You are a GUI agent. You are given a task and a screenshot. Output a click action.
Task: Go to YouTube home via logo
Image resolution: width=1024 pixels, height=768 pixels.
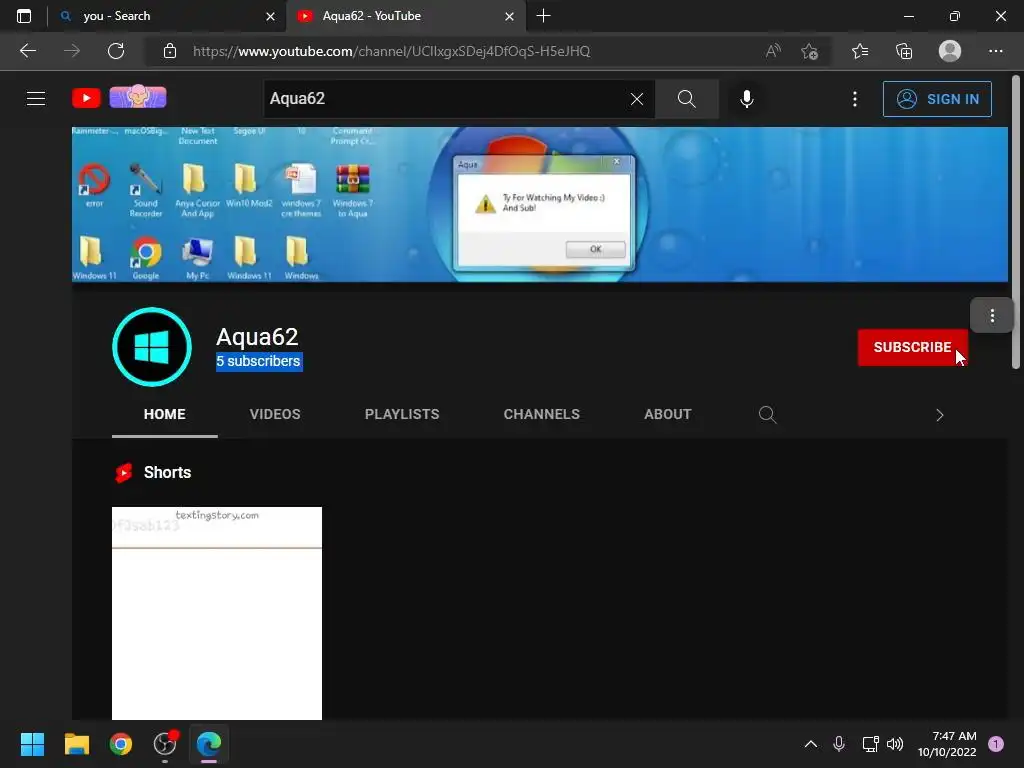point(86,98)
